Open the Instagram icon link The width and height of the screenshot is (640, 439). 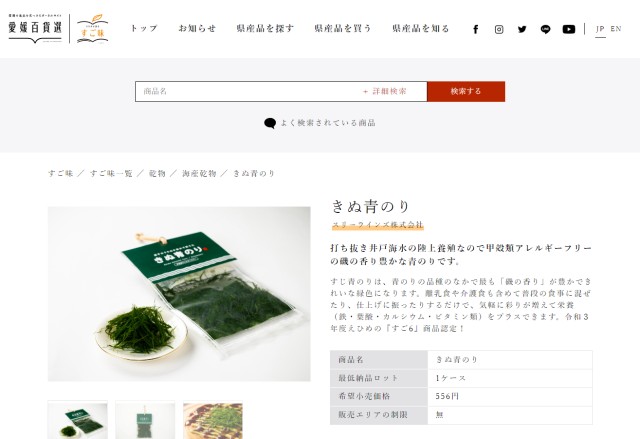[x=499, y=29]
